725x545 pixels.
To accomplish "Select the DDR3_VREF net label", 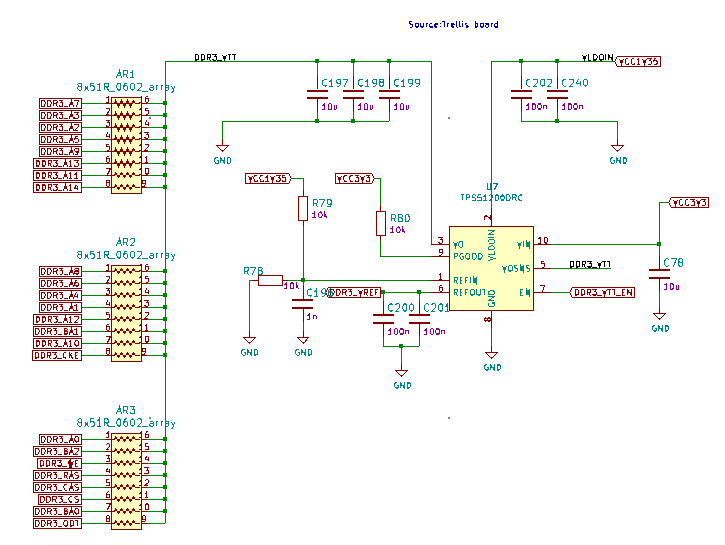I will pyautogui.click(x=355, y=292).
